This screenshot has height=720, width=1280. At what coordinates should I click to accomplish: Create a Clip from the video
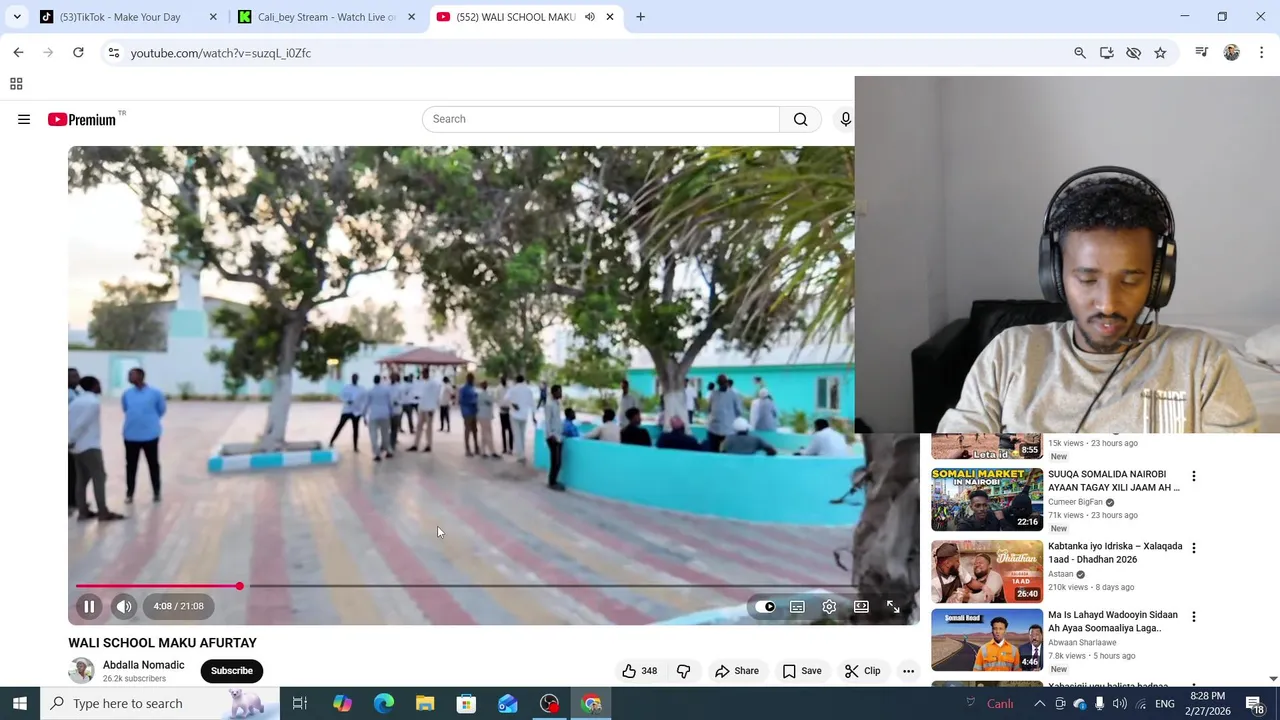[863, 671]
